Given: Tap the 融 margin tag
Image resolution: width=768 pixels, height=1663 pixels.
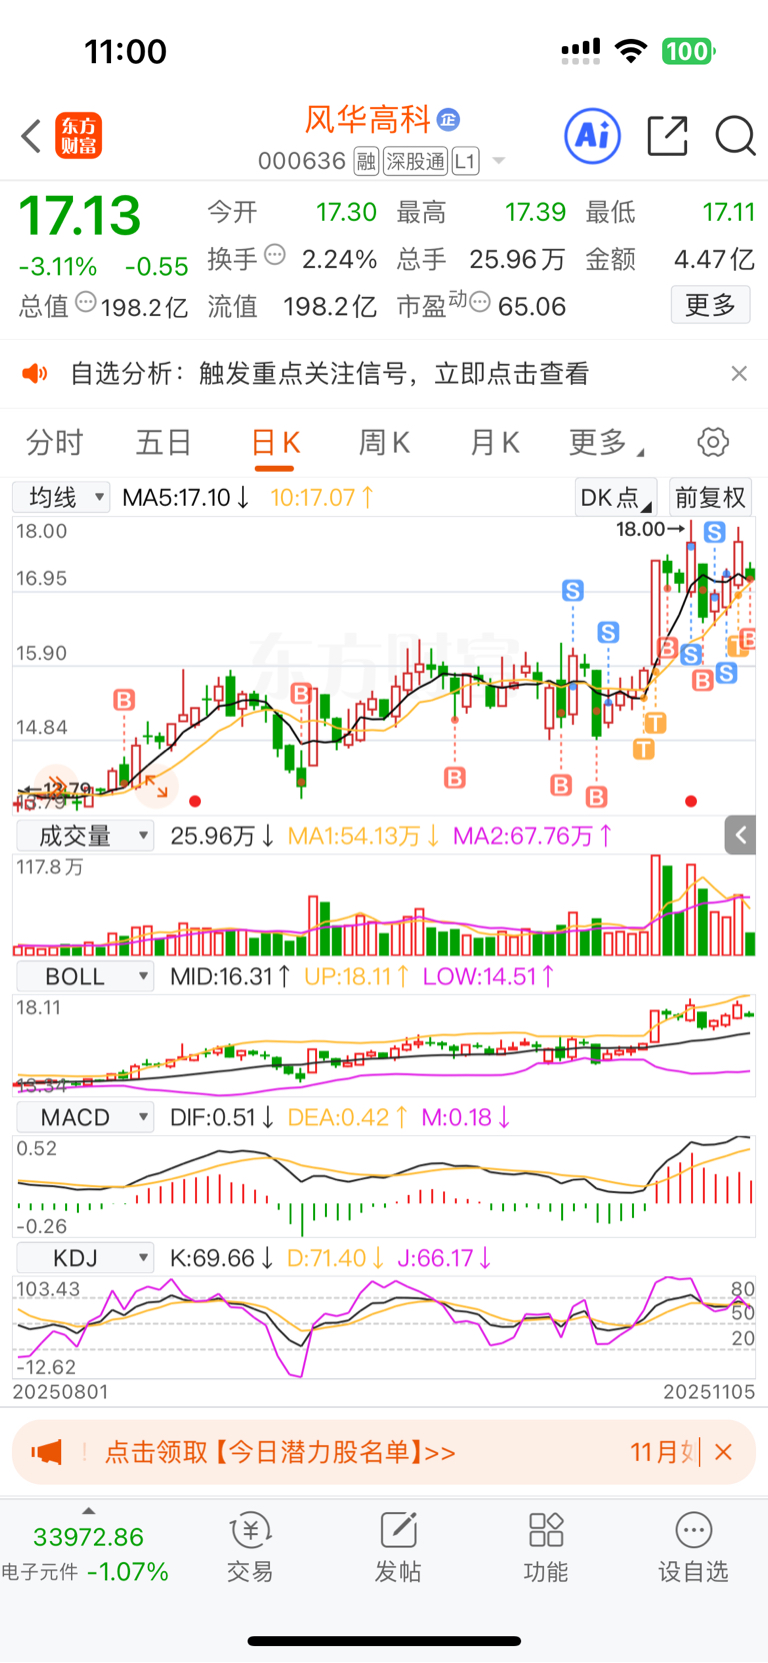Looking at the screenshot, I should [x=366, y=161].
